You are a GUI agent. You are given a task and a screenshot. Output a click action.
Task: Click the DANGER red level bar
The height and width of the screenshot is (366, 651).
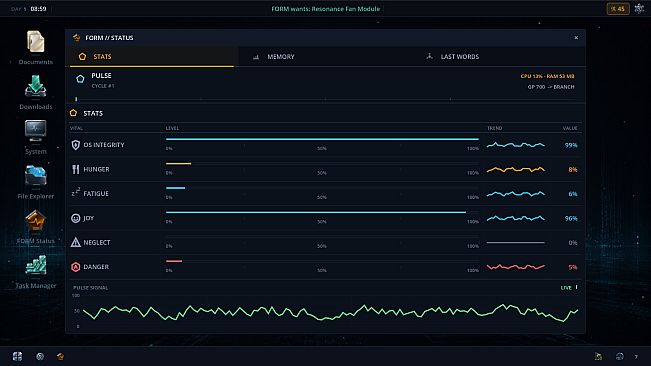tap(174, 261)
